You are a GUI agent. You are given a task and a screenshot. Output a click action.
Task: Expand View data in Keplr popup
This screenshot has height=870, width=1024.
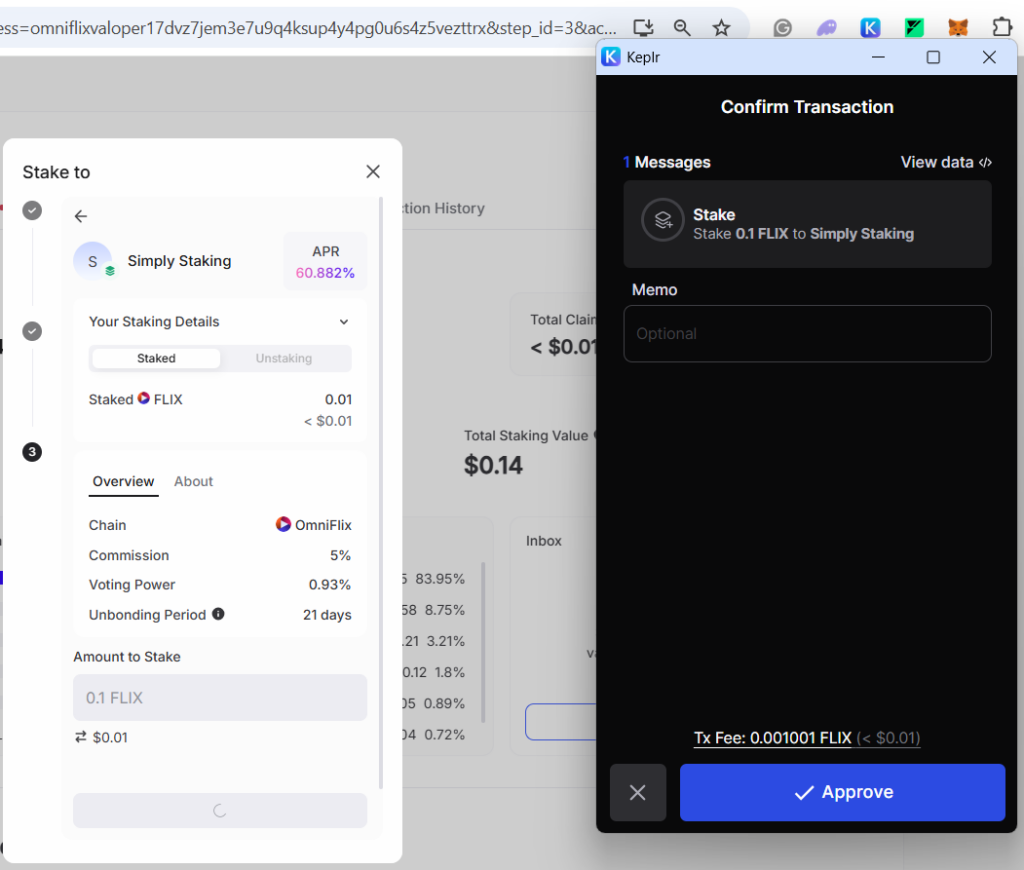(946, 162)
